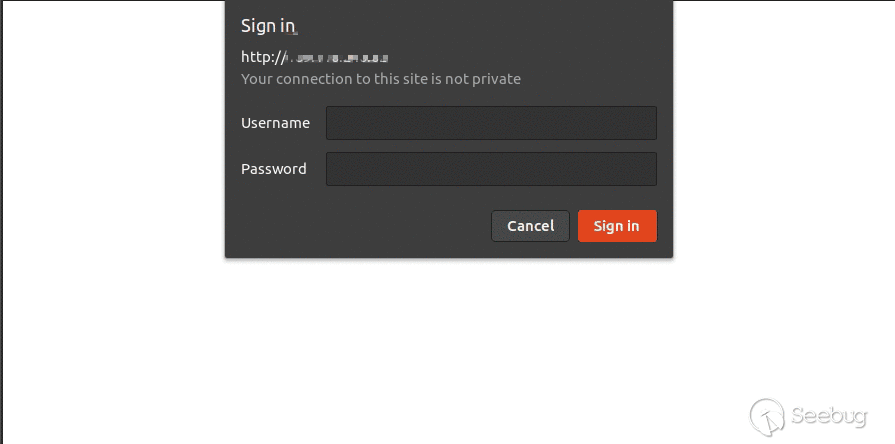Image resolution: width=895 pixels, height=444 pixels.
Task: Click the Seebug circular logo icon
Action: (x=767, y=417)
